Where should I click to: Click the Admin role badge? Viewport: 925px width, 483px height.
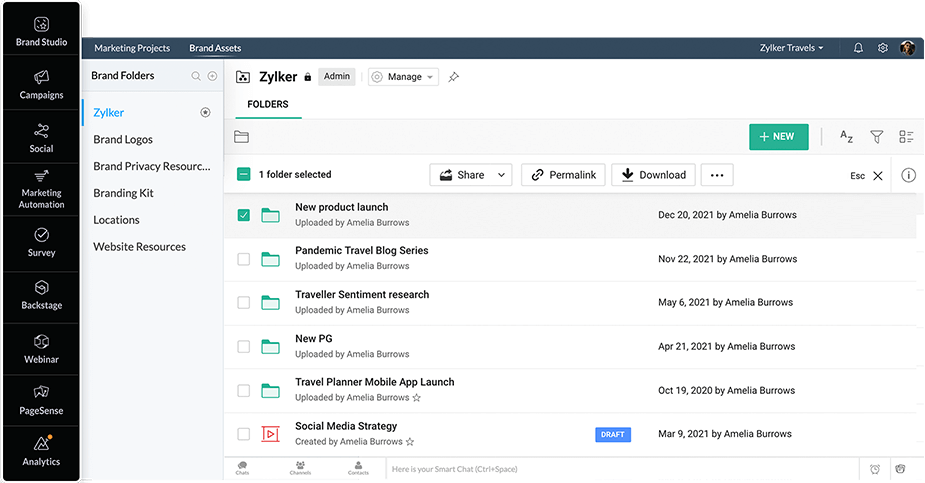(x=337, y=77)
